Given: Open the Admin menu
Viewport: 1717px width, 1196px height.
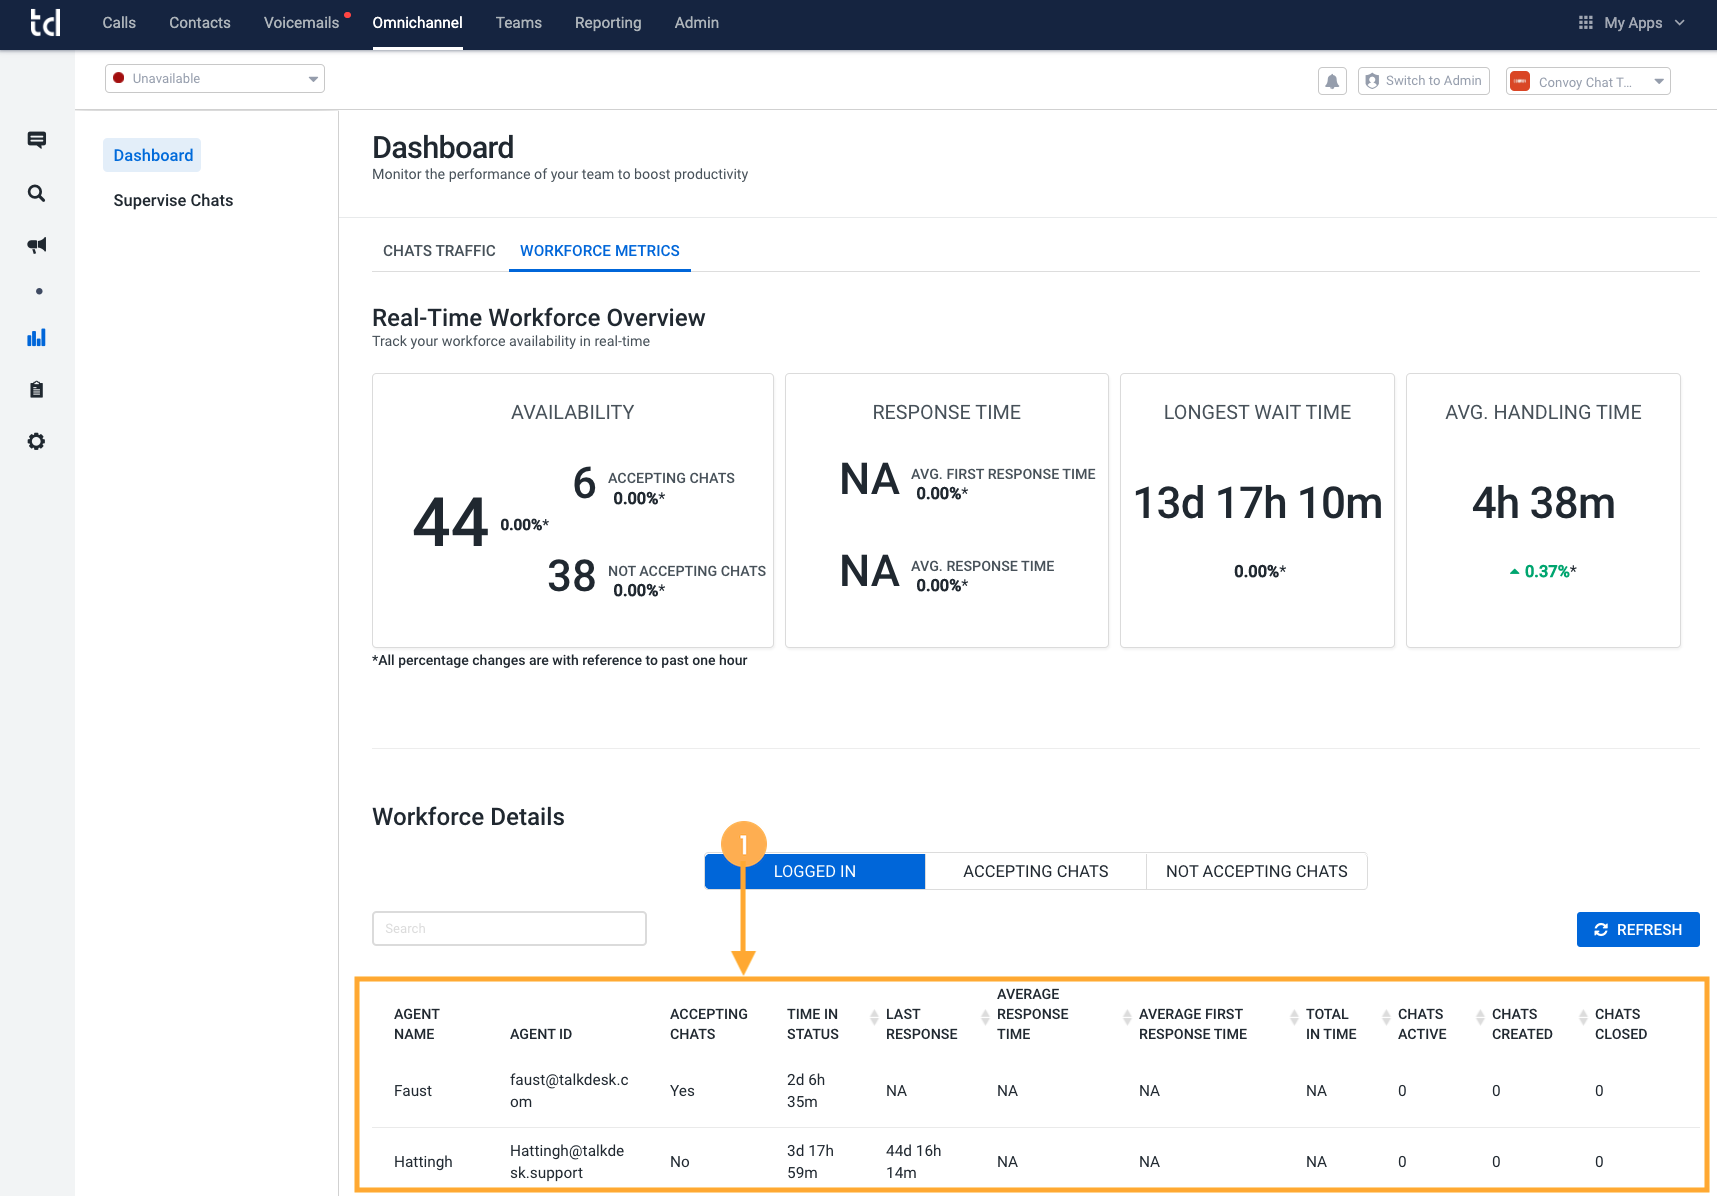Looking at the screenshot, I should (x=697, y=23).
